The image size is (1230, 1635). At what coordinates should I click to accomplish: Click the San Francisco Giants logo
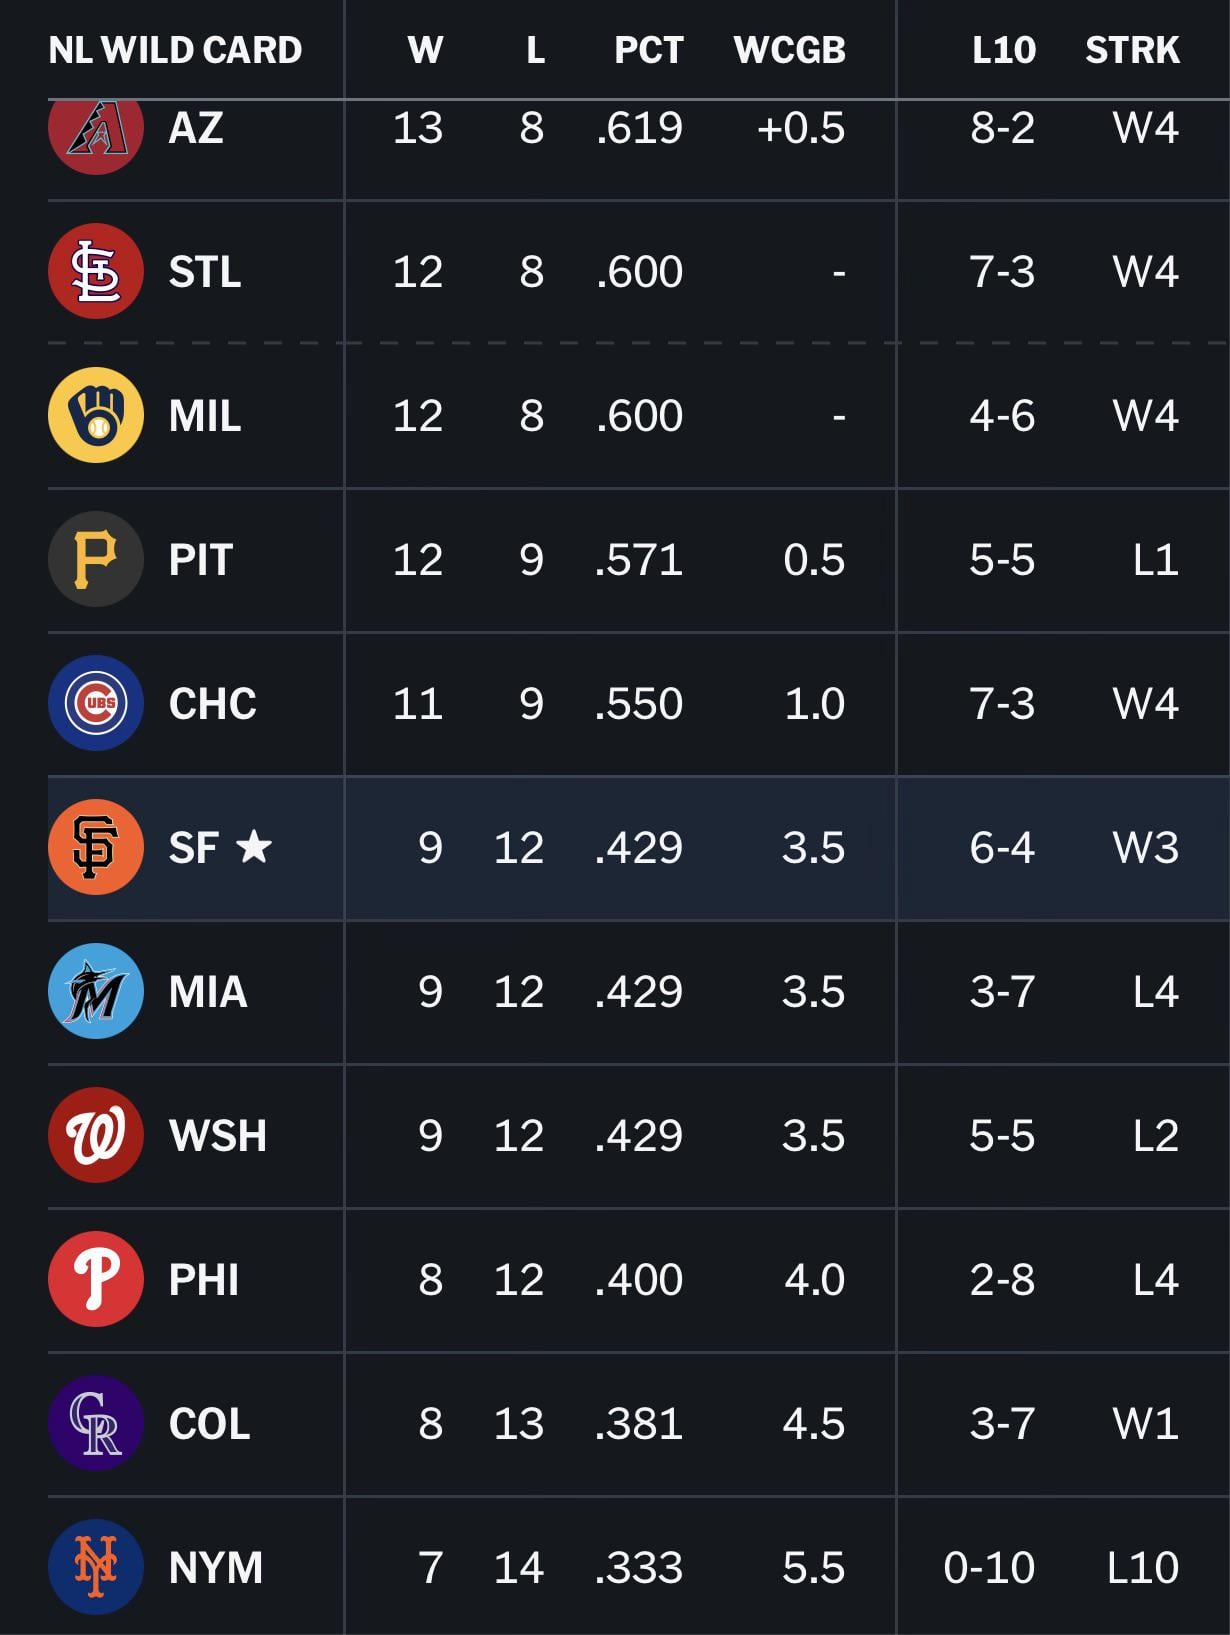[96, 847]
